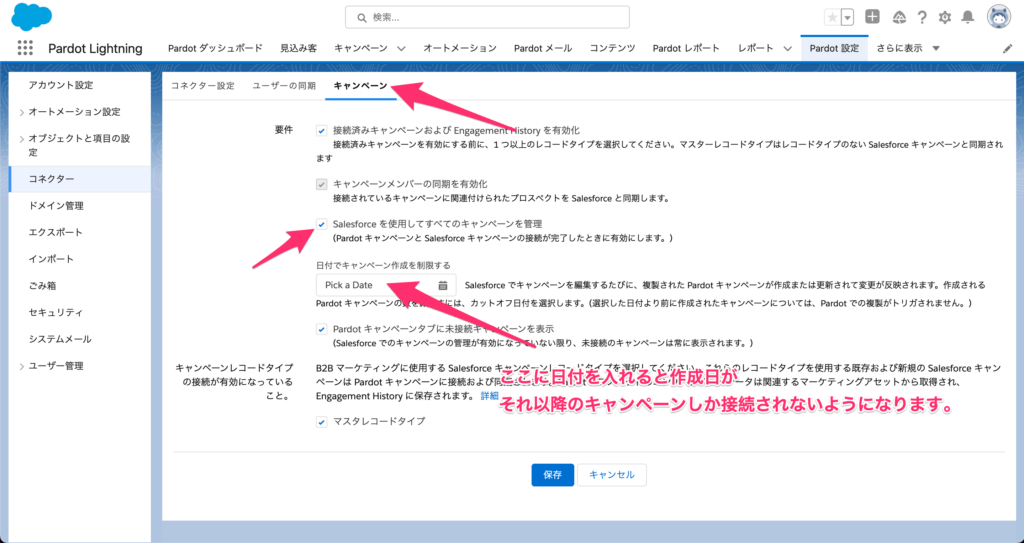The height and width of the screenshot is (543, 1024).
Task: Open the calendar icon in date picker
Action: coord(443,286)
